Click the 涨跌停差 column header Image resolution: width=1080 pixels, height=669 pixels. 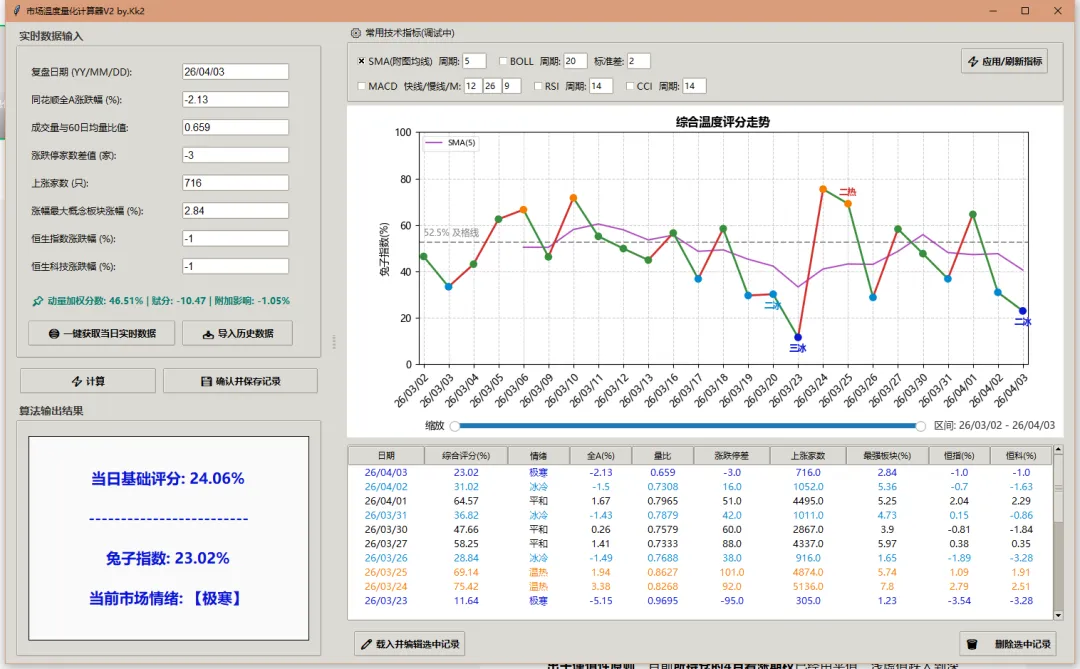tap(731, 455)
